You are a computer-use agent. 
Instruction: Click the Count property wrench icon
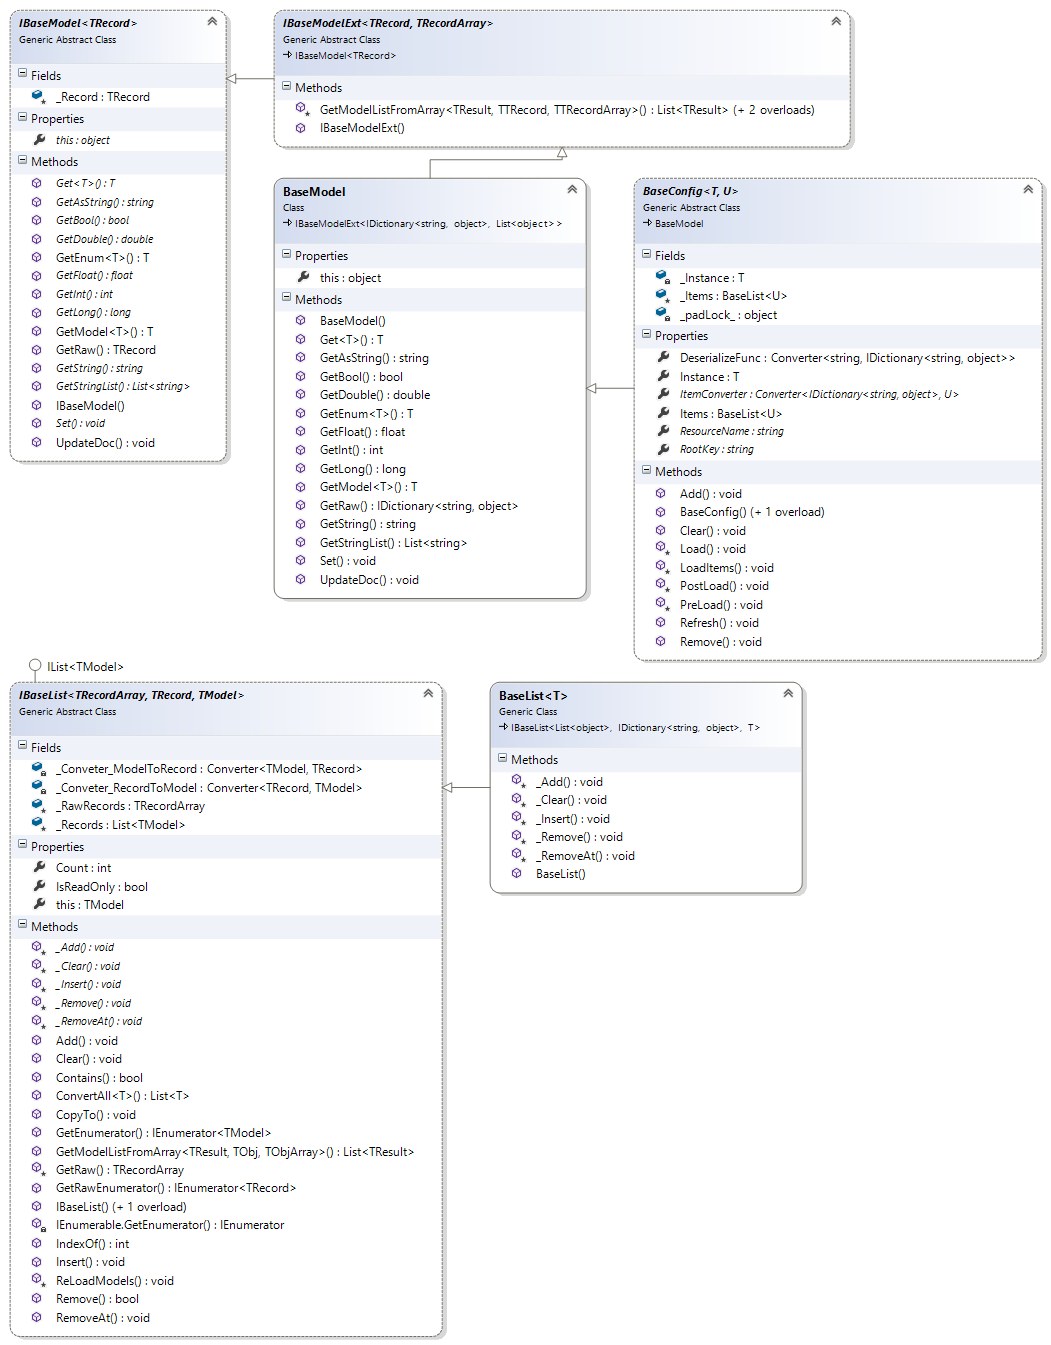(x=39, y=867)
